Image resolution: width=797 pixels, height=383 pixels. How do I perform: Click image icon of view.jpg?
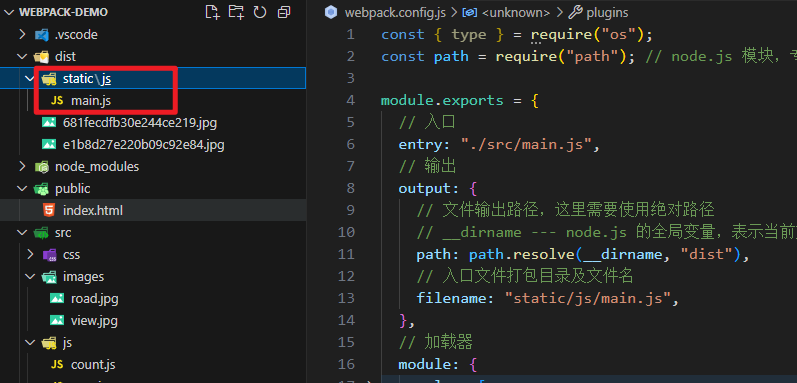point(57,321)
